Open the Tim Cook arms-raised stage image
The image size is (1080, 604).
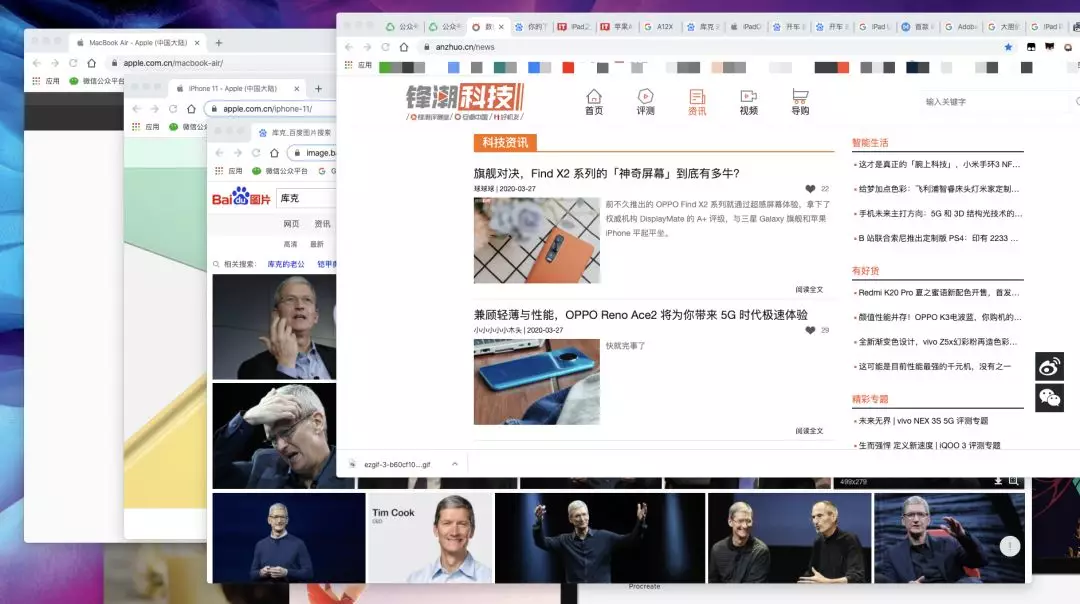[600, 538]
